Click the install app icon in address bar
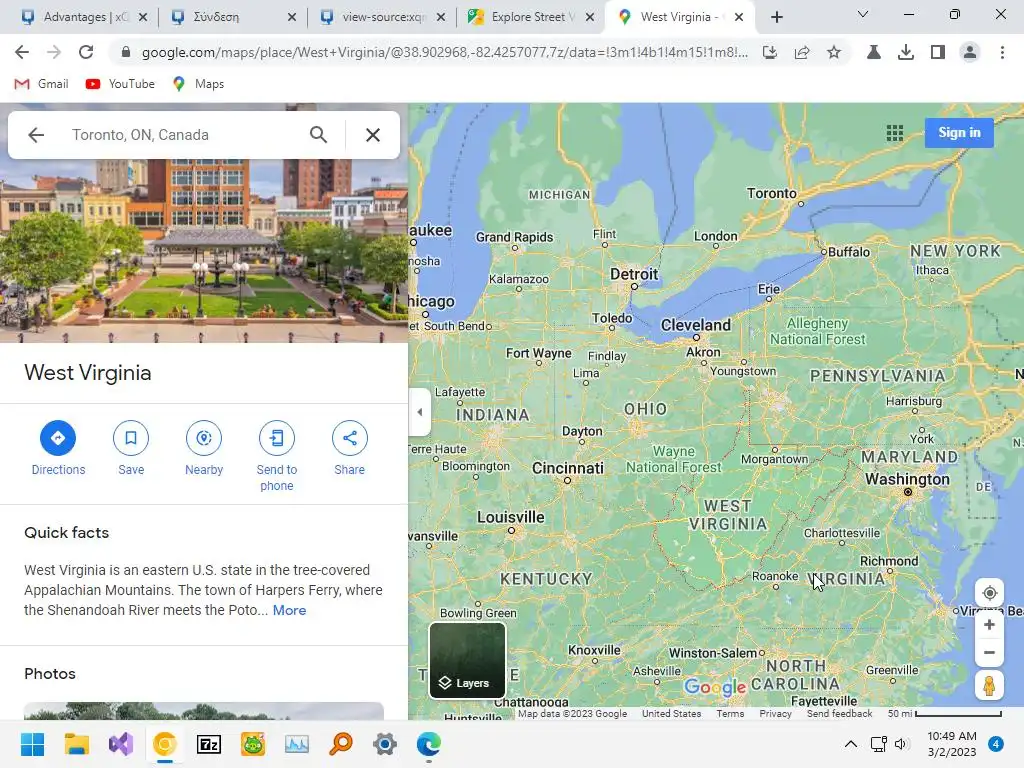Screen dimensions: 1024x768 pyautogui.click(x=770, y=52)
